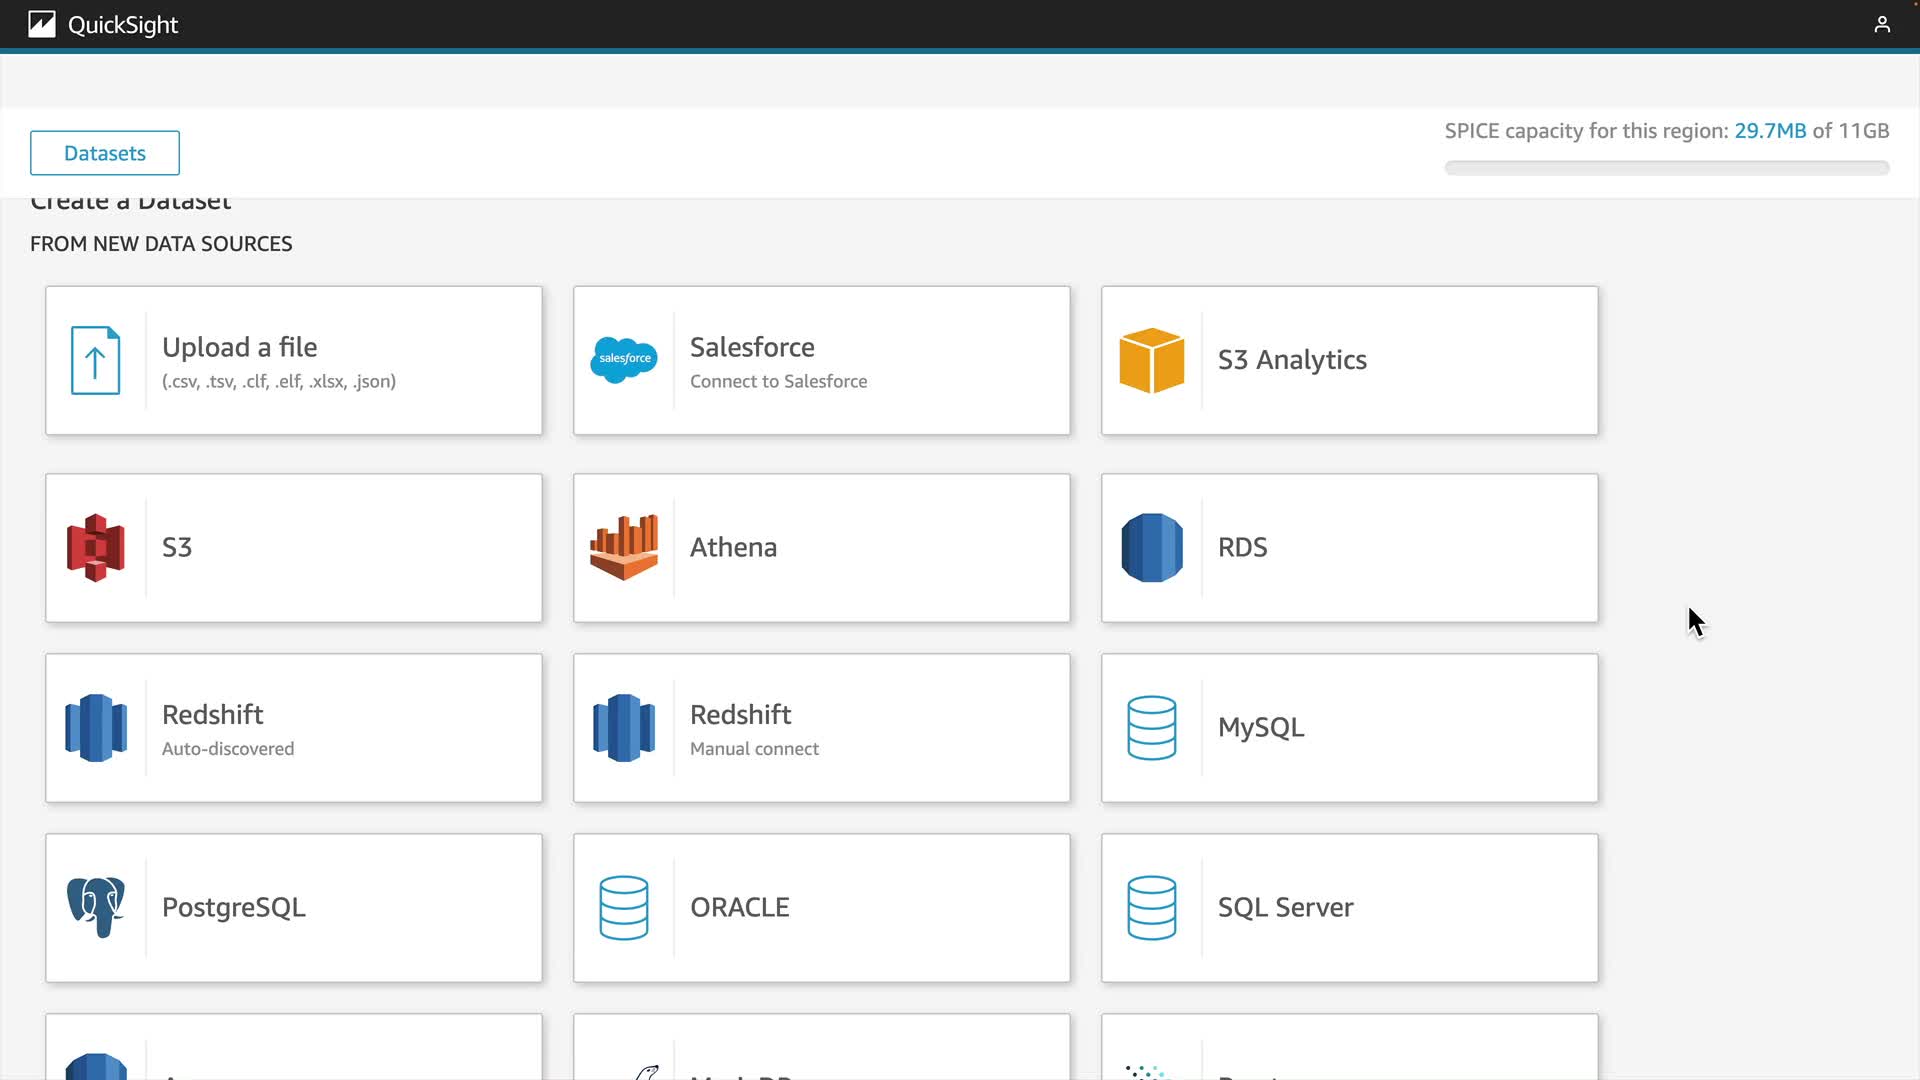The image size is (1920, 1080).
Task: Click the Redshift Auto-discovered icon
Action: 95,728
